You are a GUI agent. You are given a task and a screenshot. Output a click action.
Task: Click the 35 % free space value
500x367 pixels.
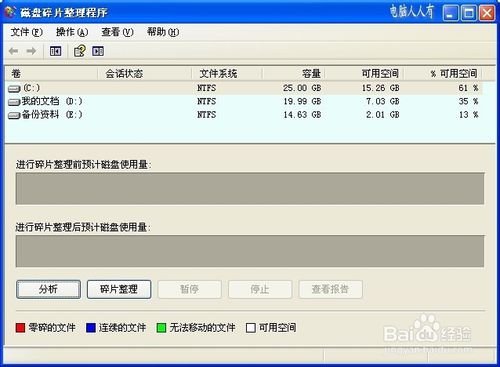tap(468, 102)
